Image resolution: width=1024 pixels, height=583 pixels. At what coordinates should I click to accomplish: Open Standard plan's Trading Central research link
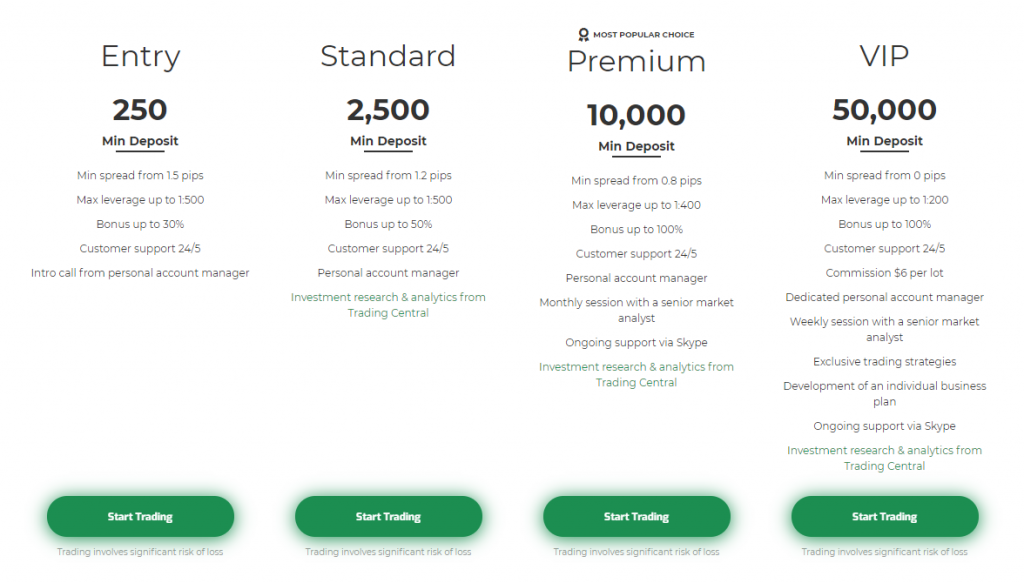[x=389, y=305]
